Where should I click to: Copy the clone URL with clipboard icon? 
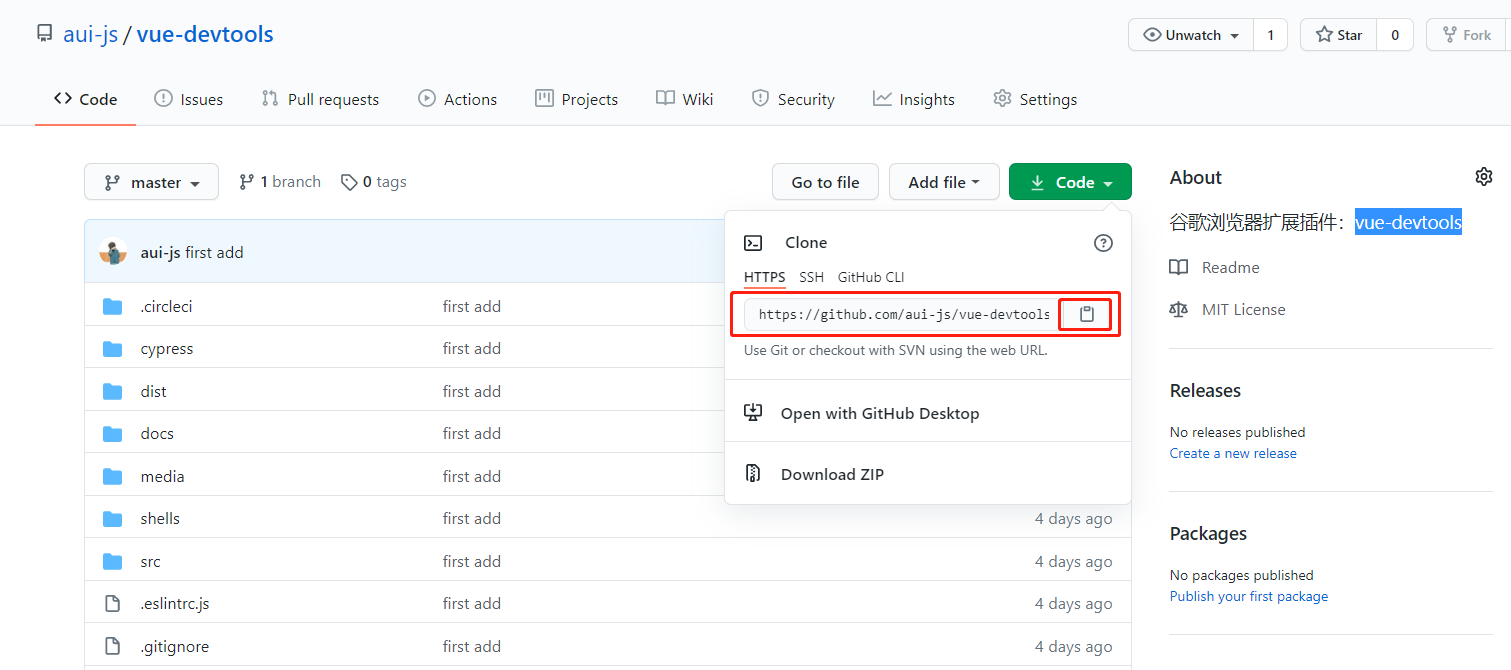tap(1087, 314)
